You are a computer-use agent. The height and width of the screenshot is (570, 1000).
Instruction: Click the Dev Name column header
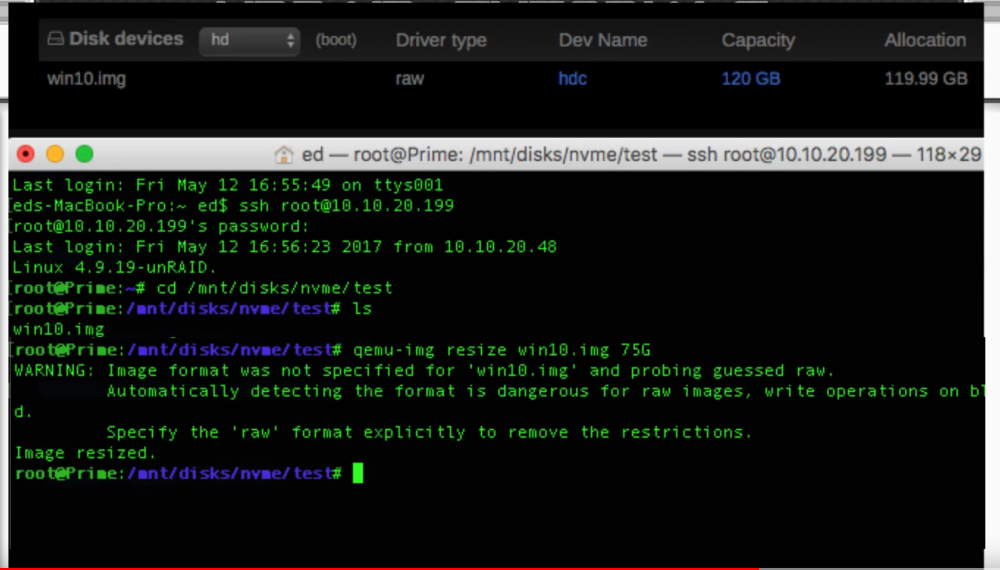(x=603, y=40)
